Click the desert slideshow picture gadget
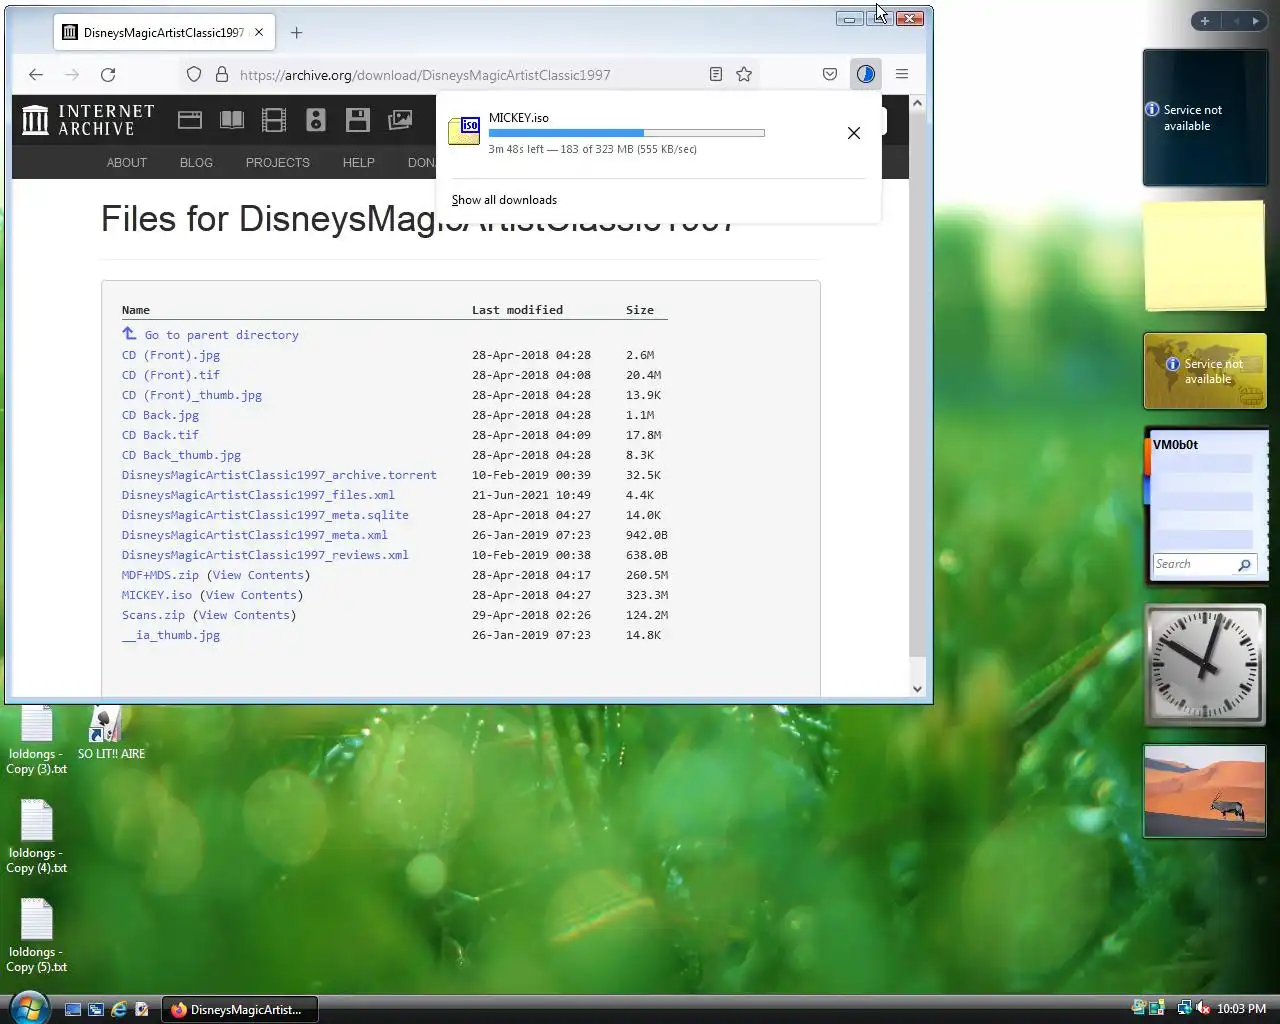This screenshot has height=1024, width=1280. pos(1205,791)
